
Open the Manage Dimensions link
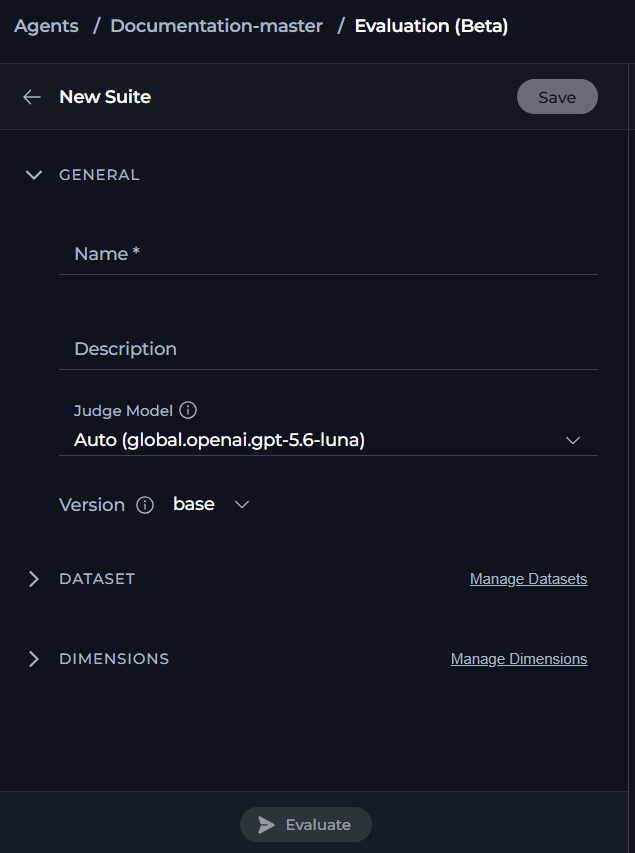point(519,659)
